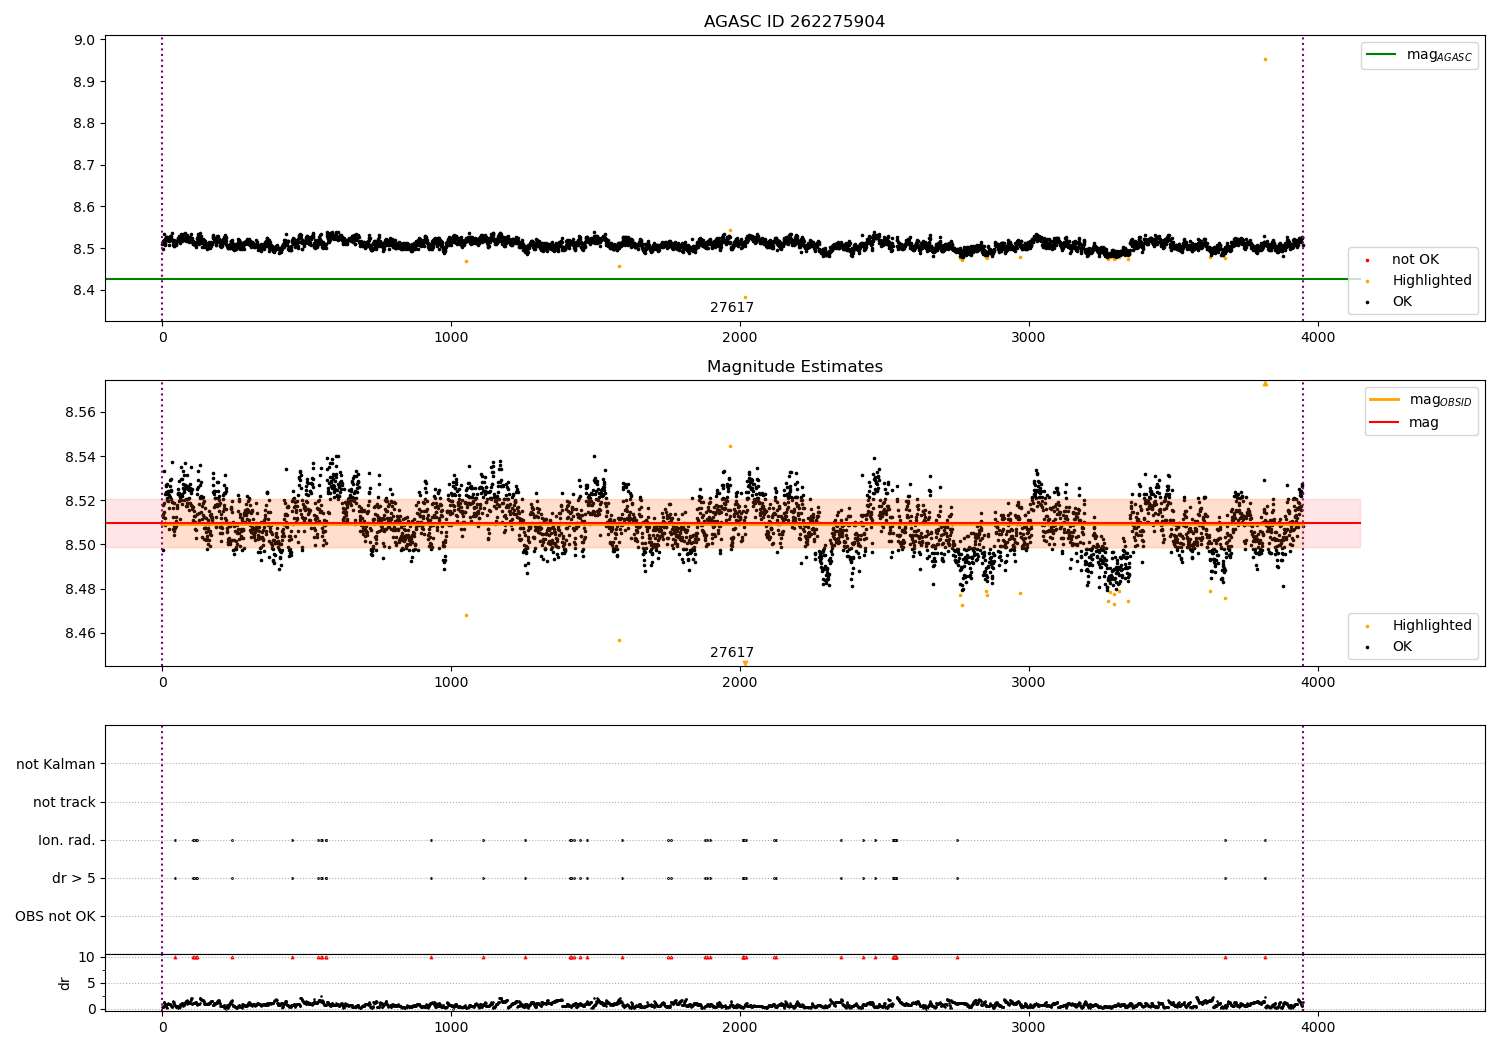
Task: Click the 8.5 y-axis tick label
Action: point(84,249)
